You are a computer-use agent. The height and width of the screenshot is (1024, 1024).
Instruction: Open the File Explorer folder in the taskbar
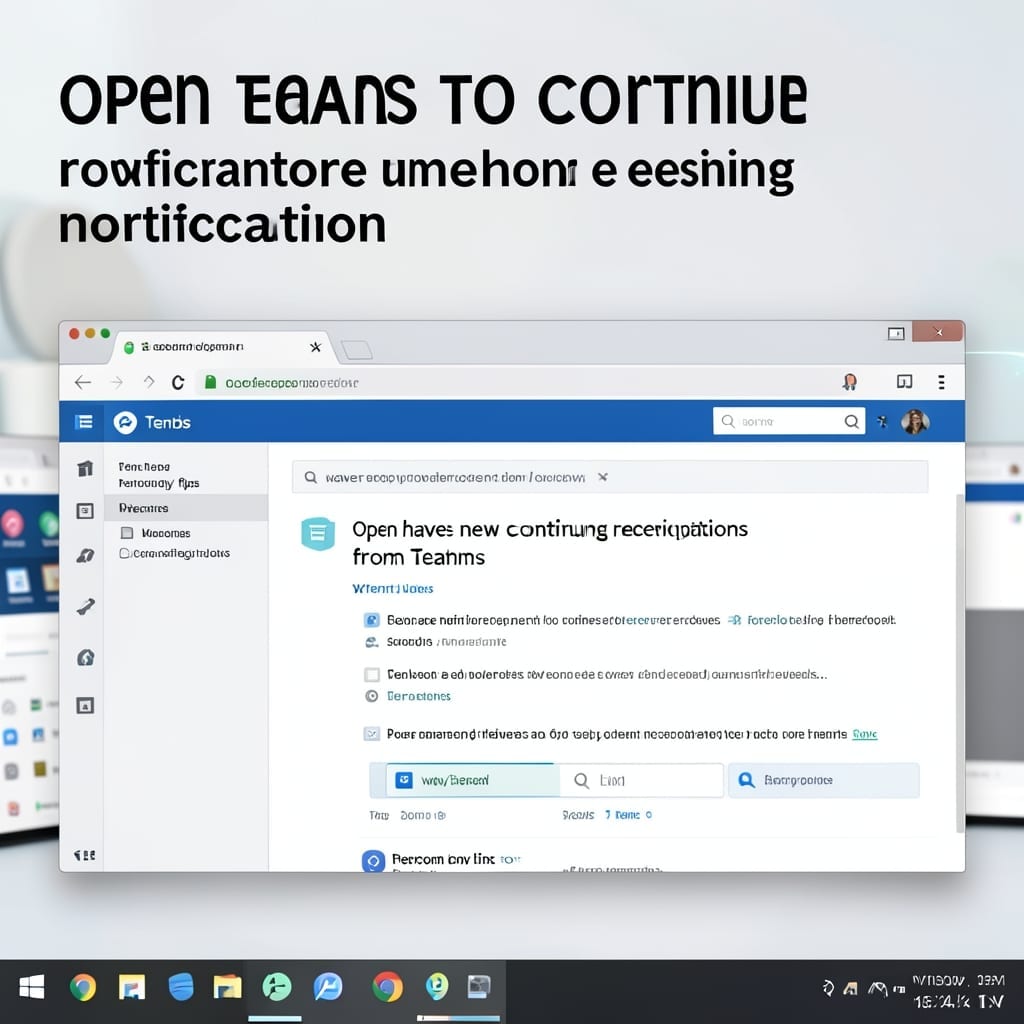[x=227, y=987]
